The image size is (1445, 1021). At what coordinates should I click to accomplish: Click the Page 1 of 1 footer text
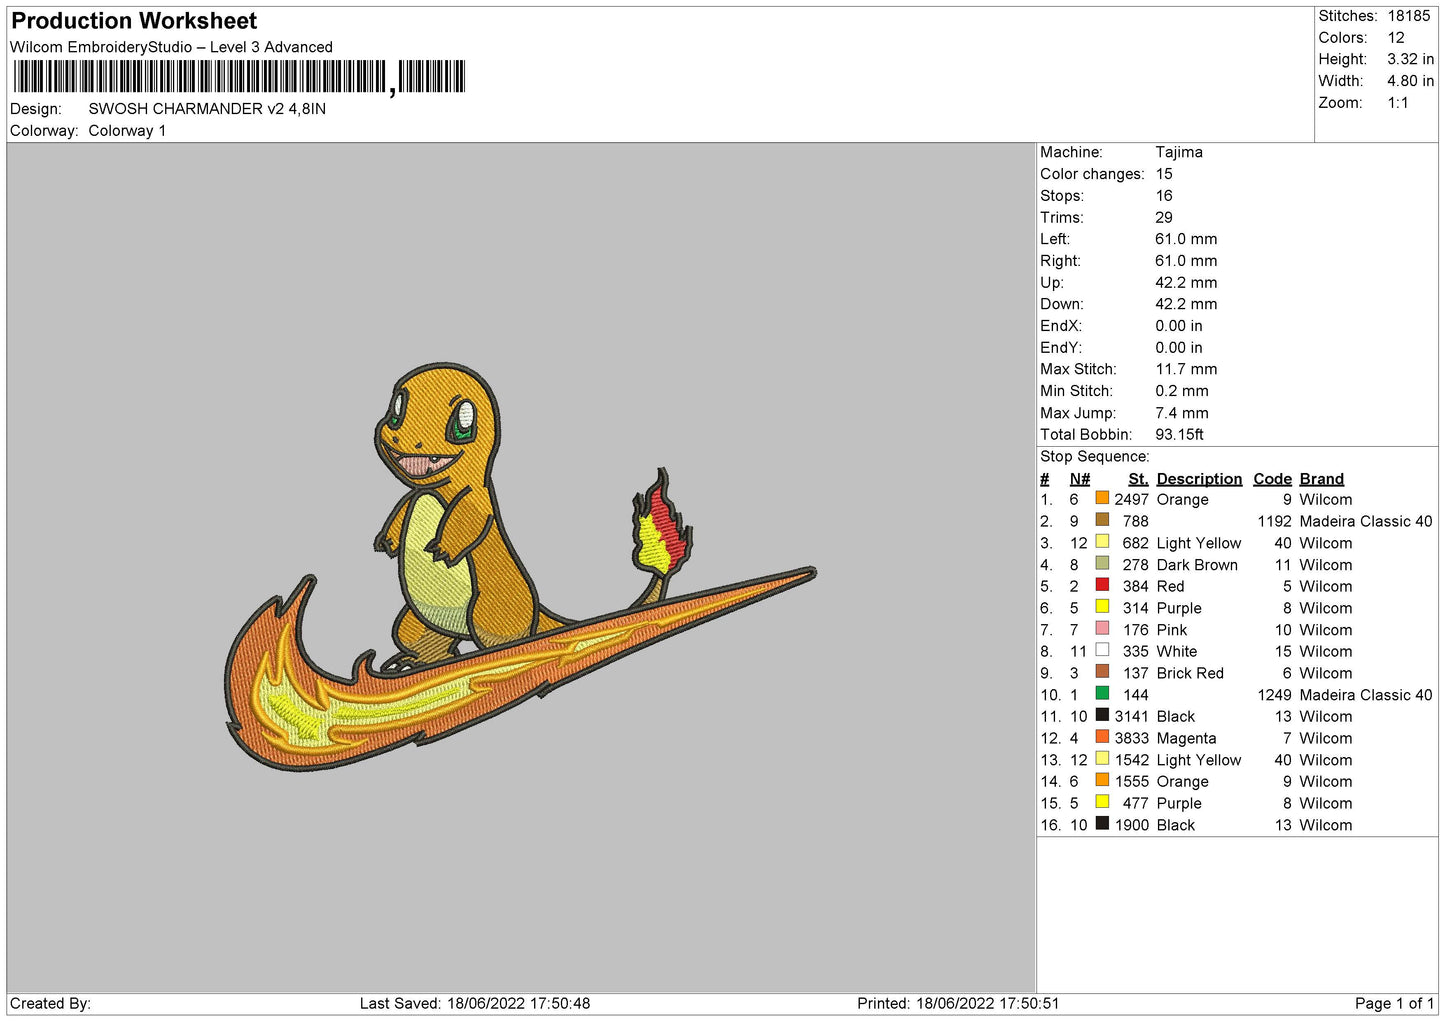1393,1003
